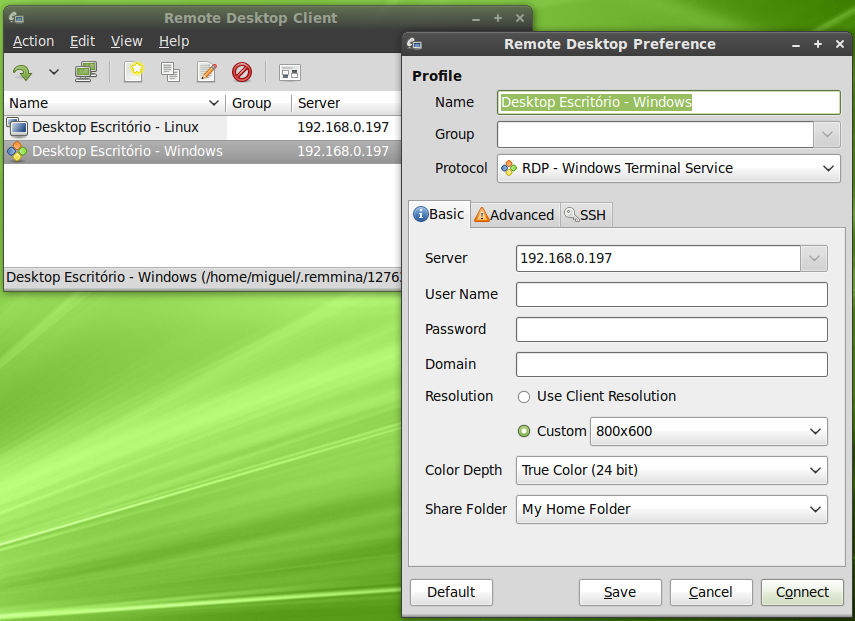Open the Action menu

[x=32, y=41]
